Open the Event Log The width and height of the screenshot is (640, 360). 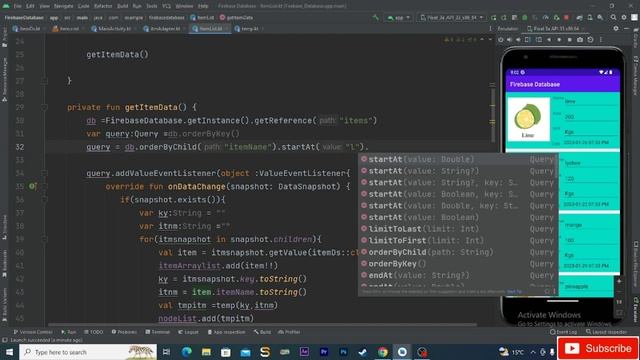tap(564, 332)
